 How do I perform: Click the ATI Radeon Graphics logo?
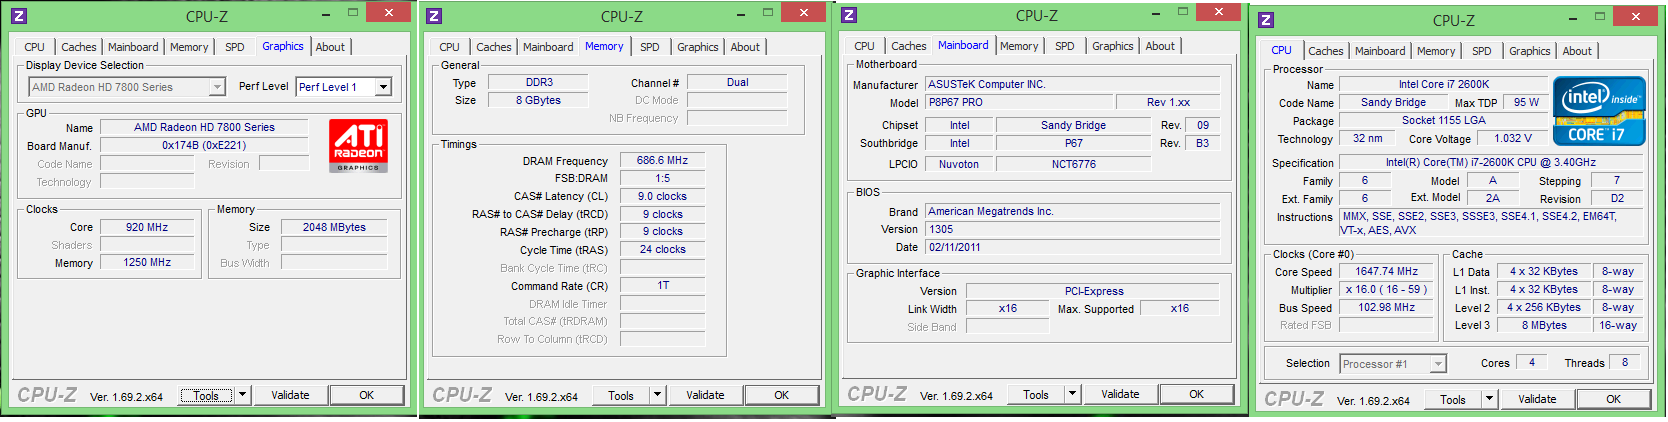point(359,146)
